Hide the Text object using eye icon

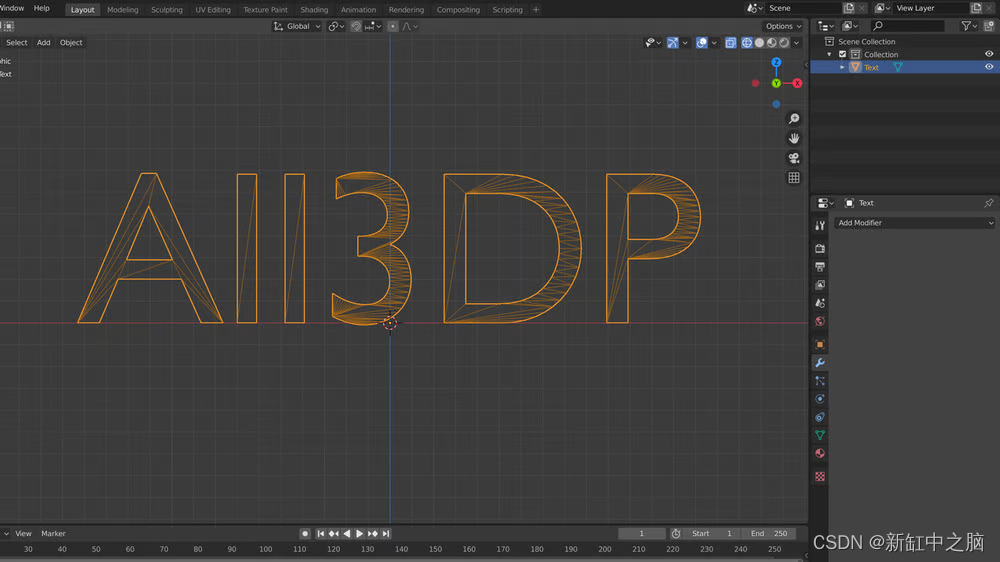coord(989,67)
